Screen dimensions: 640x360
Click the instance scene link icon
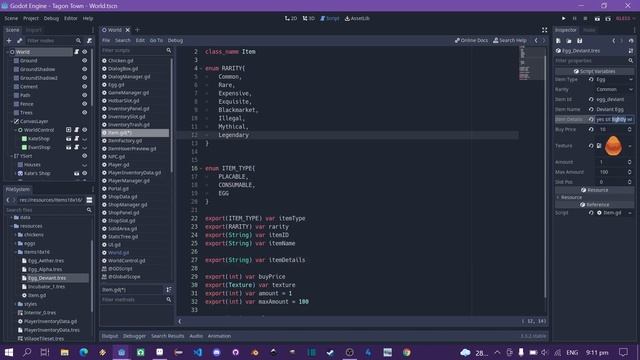[x=19, y=41]
